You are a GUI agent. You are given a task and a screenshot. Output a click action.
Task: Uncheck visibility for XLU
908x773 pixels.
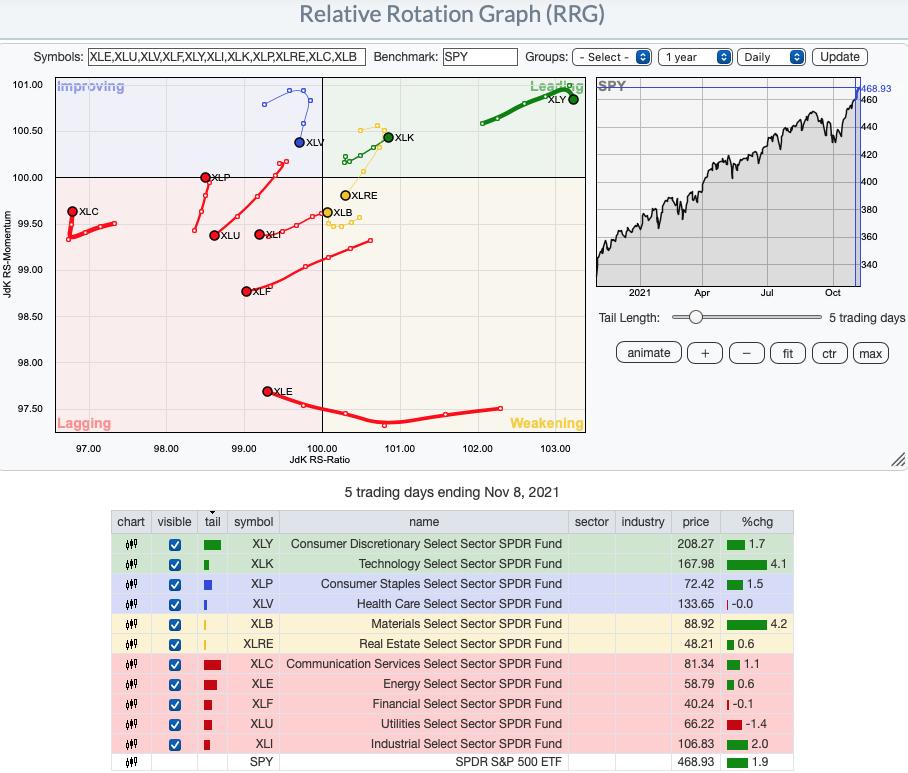point(174,724)
